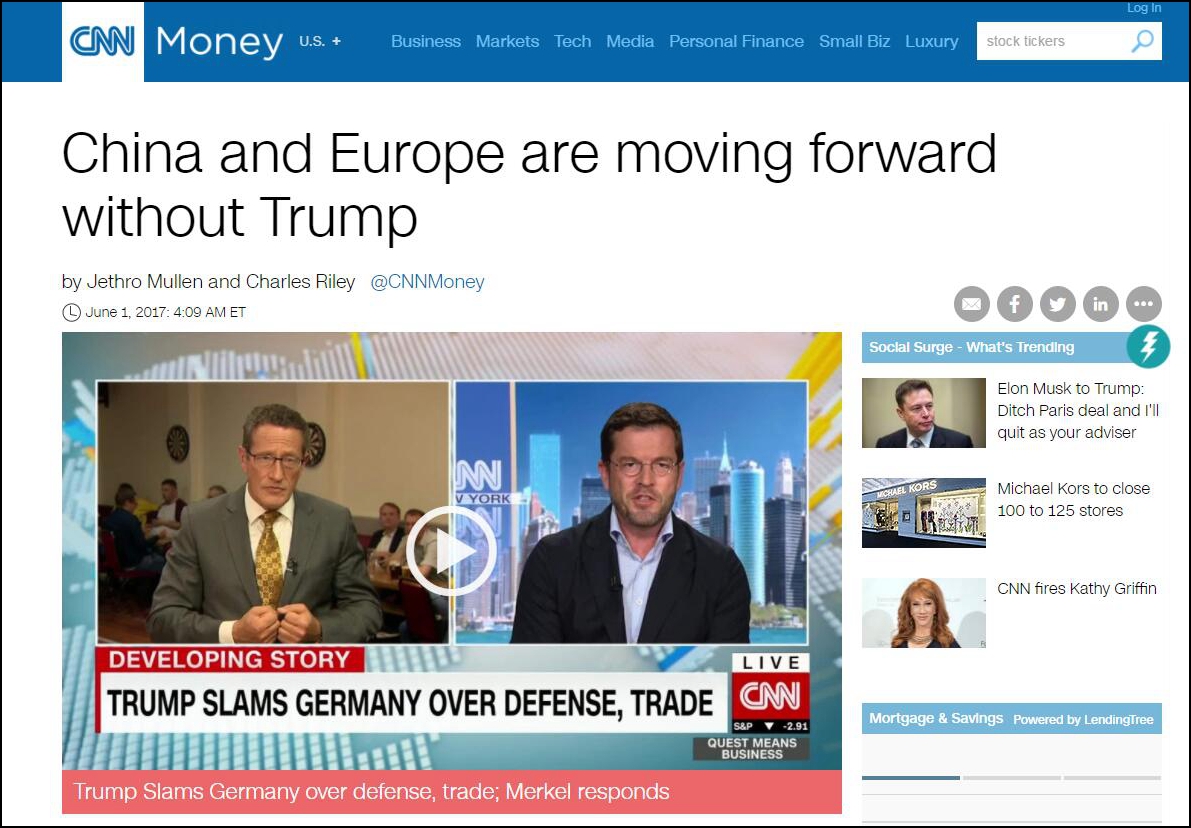This screenshot has height=828, width=1191.
Task: Open the @CNNMoney Twitter handle link
Action: [427, 282]
